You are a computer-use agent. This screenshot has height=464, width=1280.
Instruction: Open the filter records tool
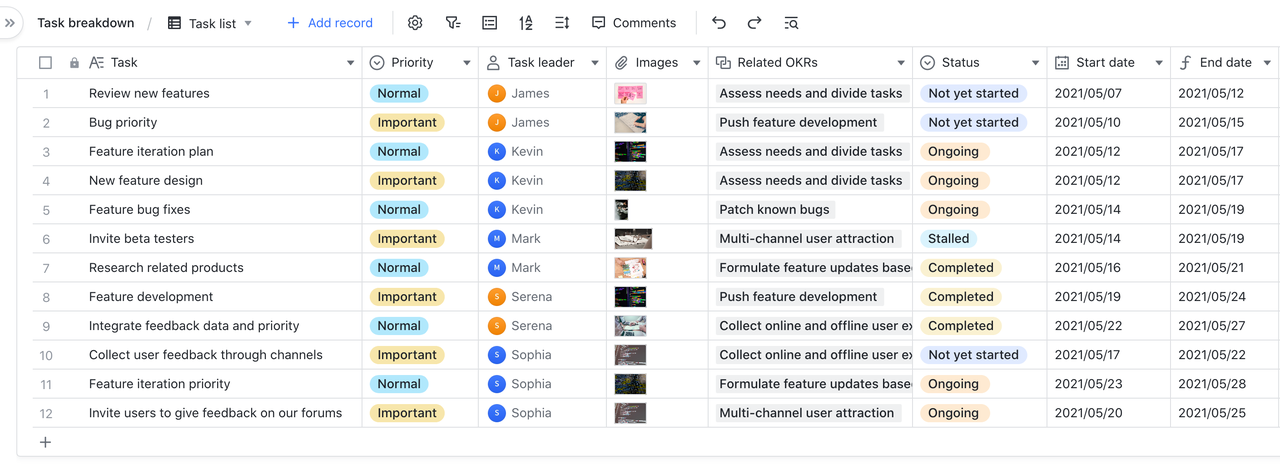(452, 23)
